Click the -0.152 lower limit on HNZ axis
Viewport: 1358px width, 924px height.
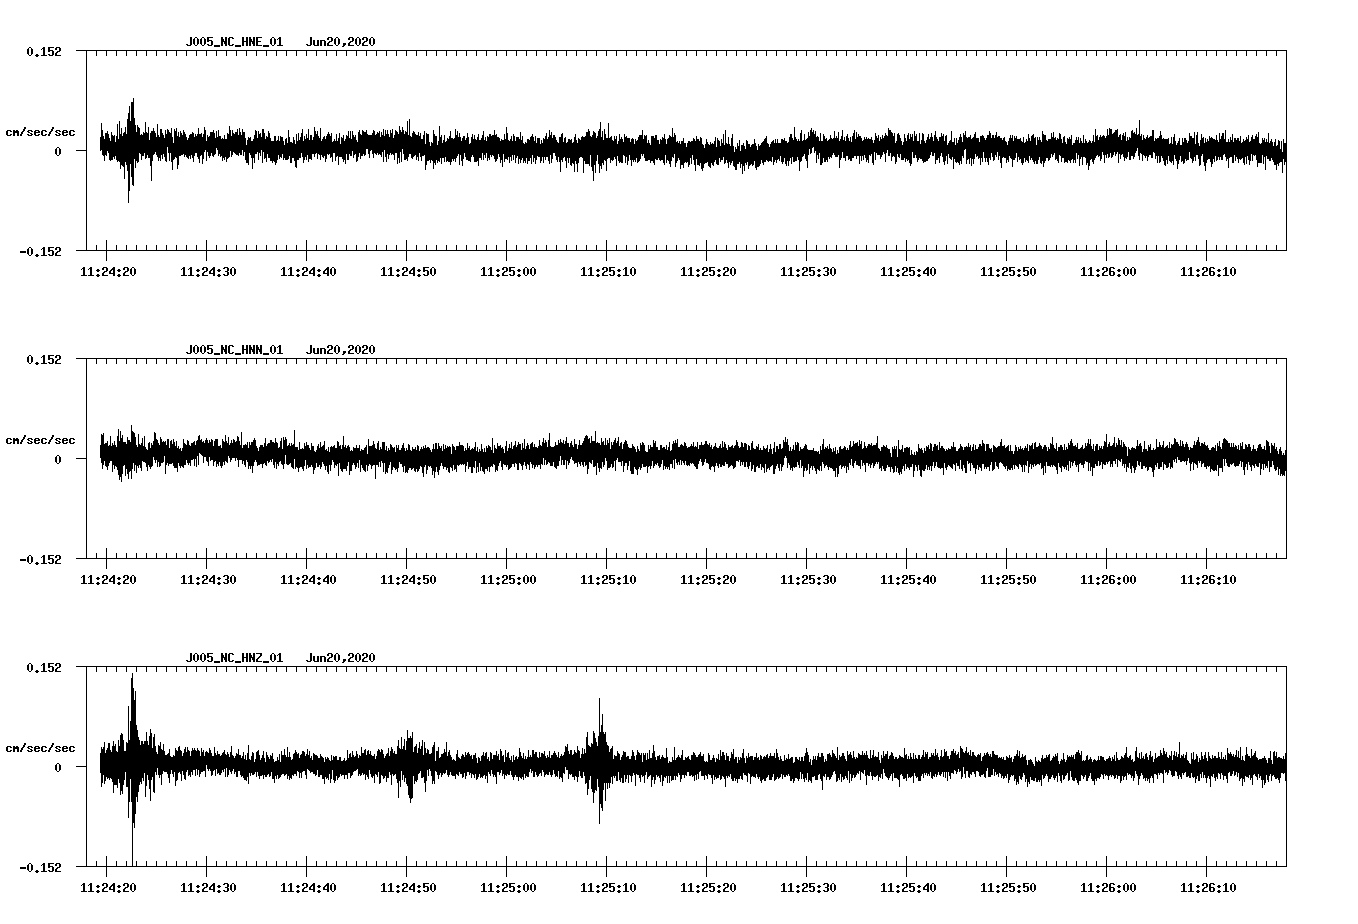[x=40, y=867]
